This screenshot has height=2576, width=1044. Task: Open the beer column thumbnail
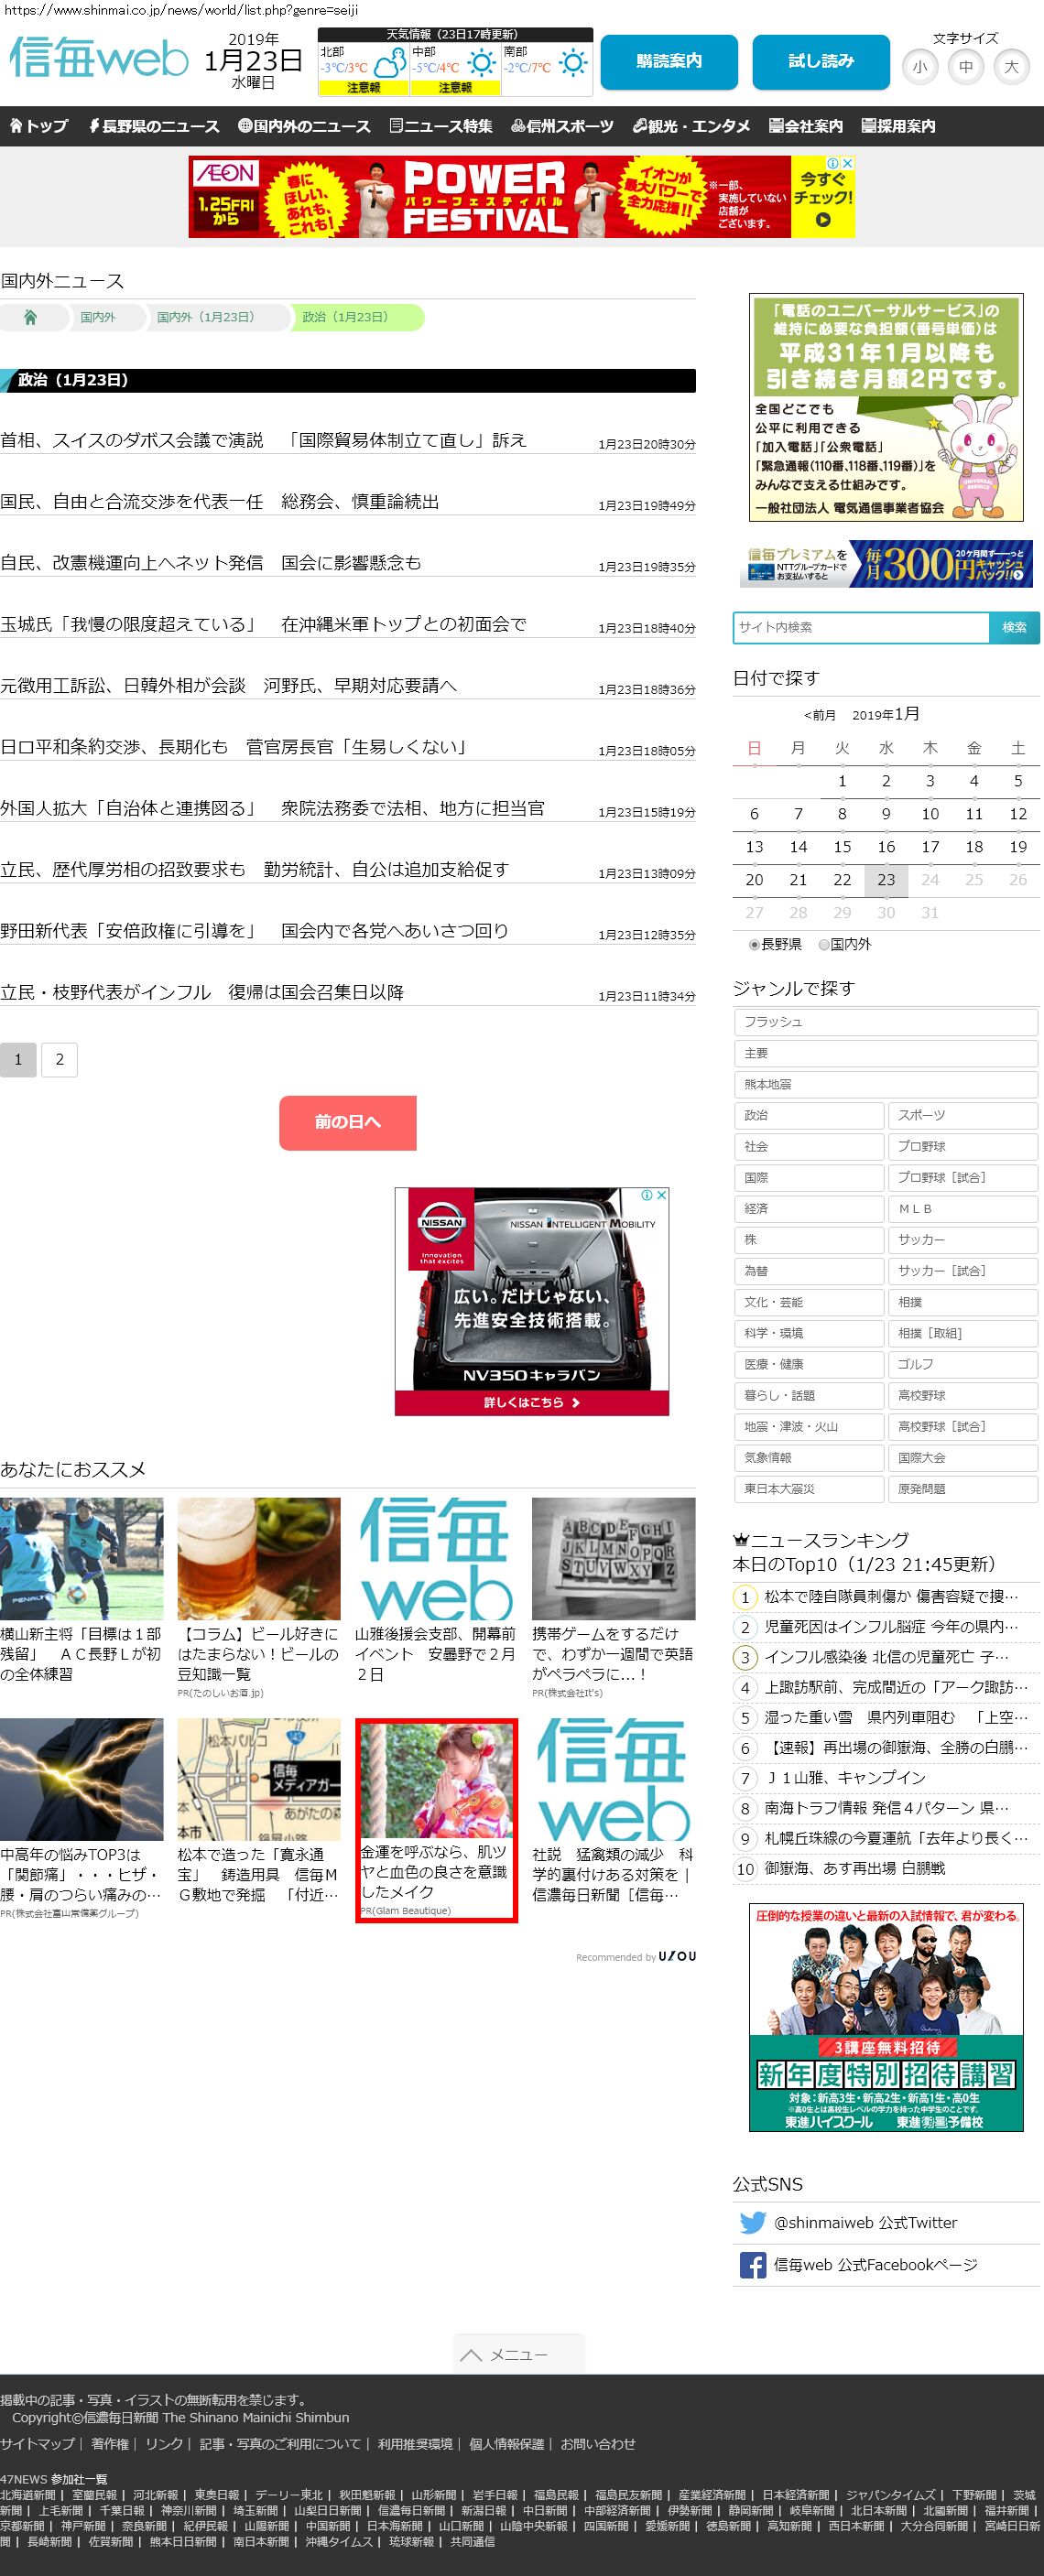tap(259, 1558)
